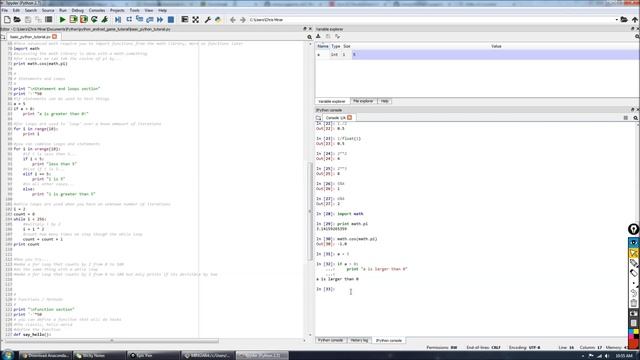Click the IPython In [33] prompt line

326,289
